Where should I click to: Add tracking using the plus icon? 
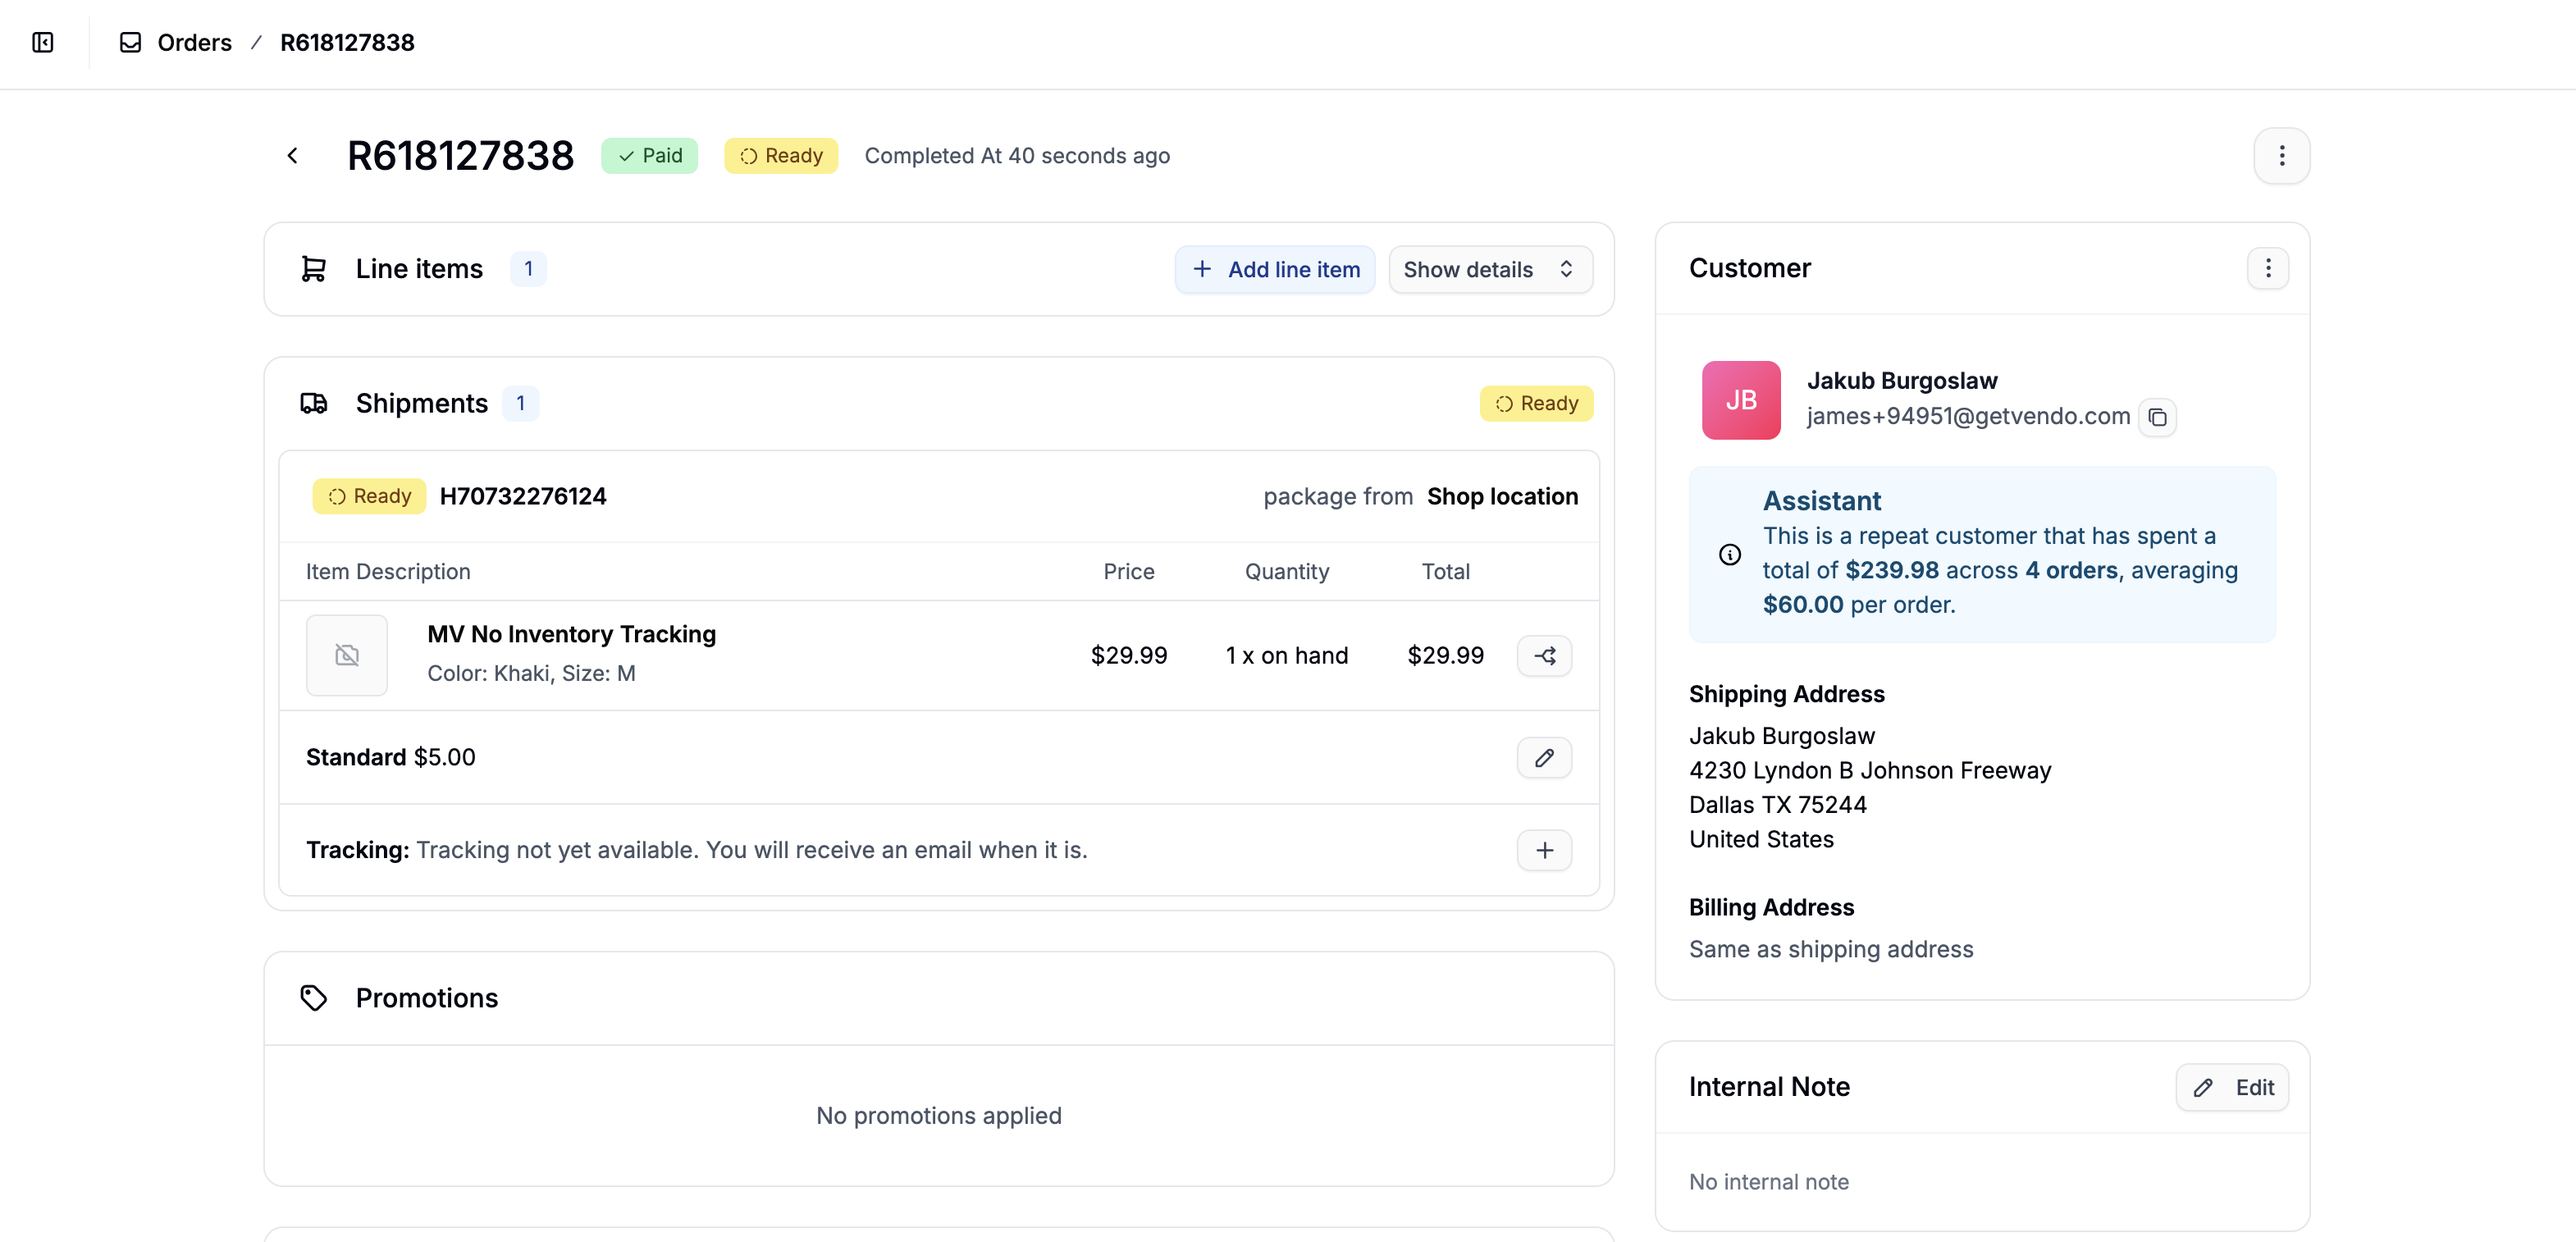pos(1544,850)
